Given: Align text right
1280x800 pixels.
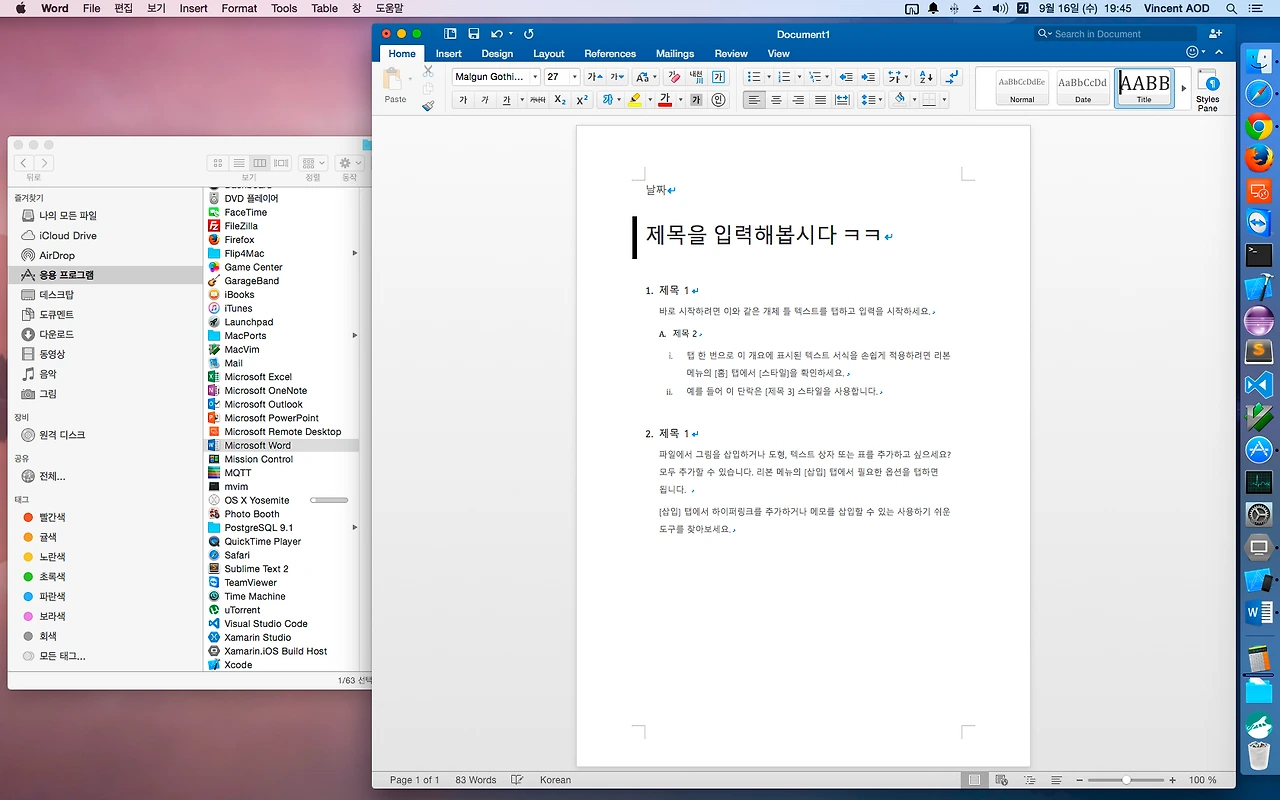Looking at the screenshot, I should (798, 100).
